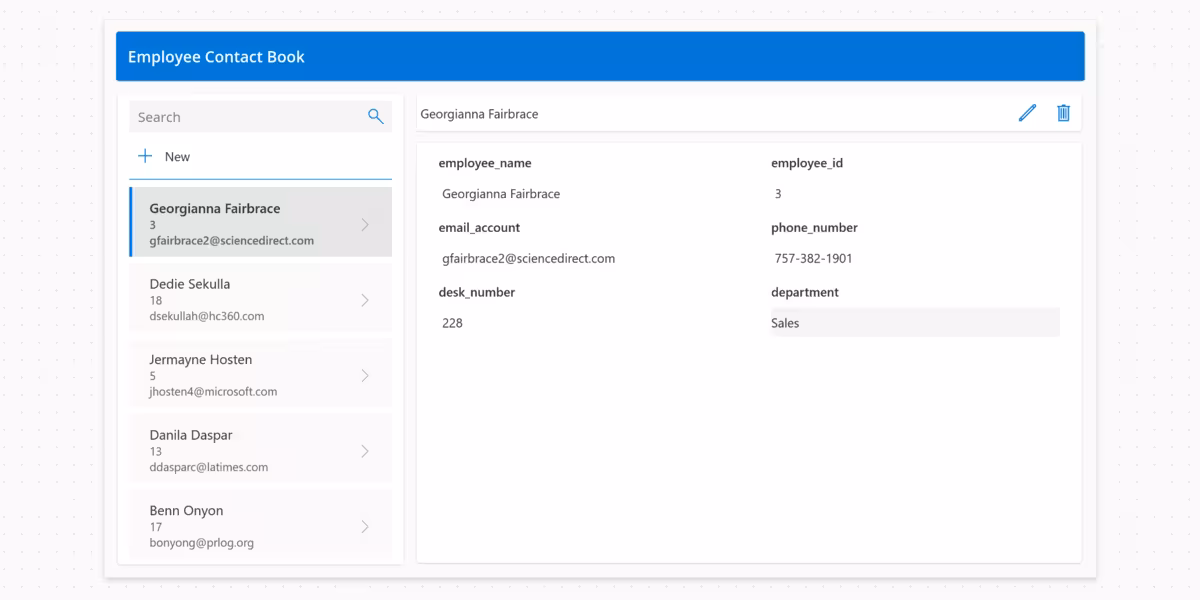This screenshot has width=1200, height=600.
Task: Expand Jermayne Hosten's detail chevron
Action: [365, 374]
